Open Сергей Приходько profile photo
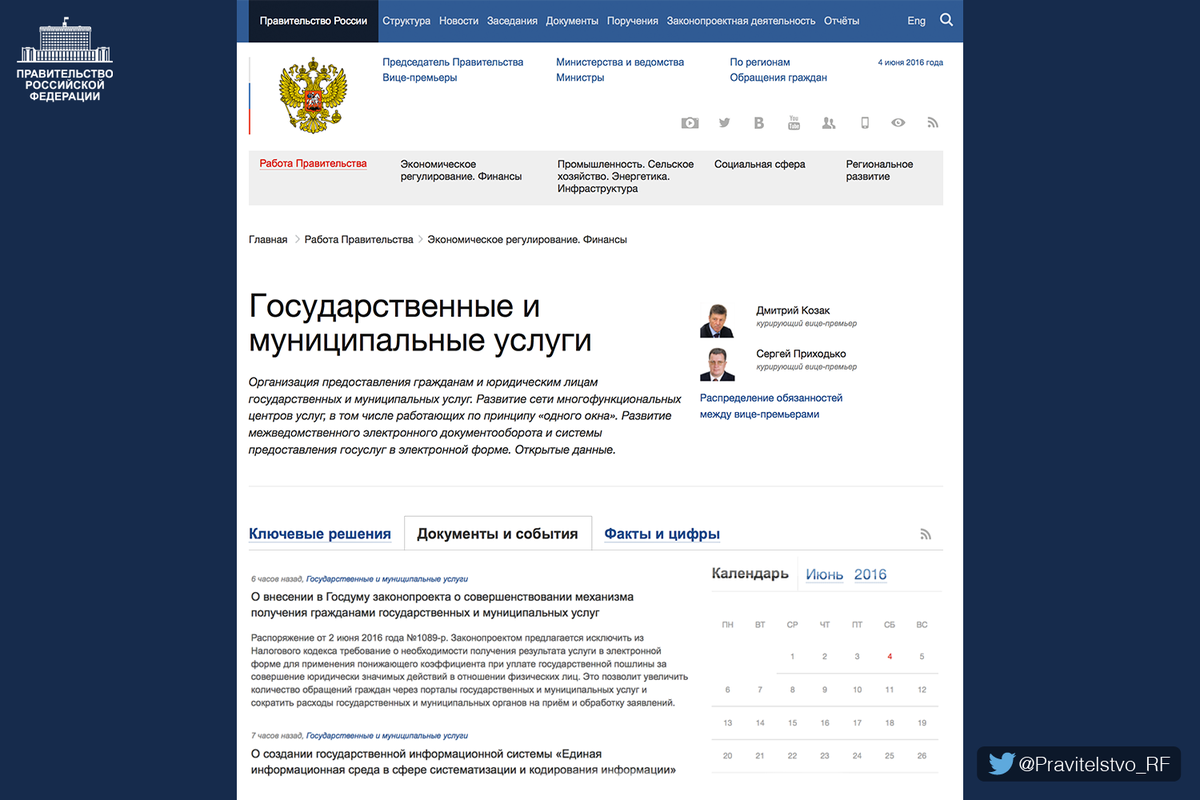 (x=717, y=364)
